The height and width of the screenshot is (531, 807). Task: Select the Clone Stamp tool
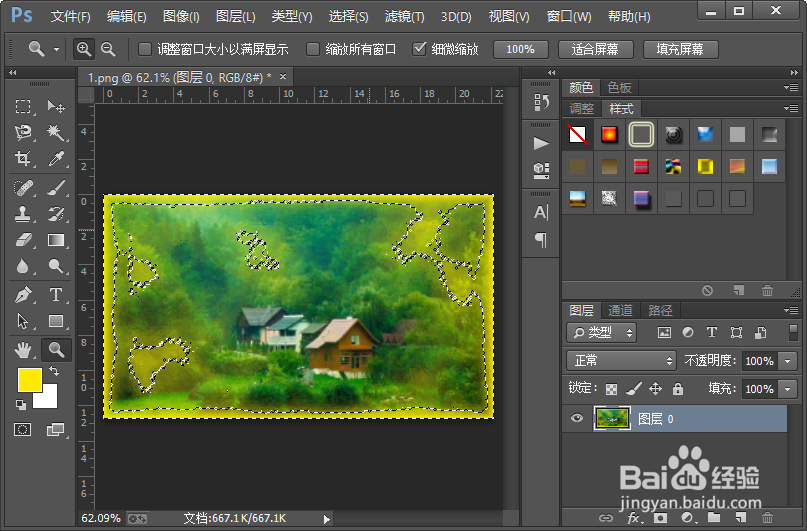pos(23,214)
